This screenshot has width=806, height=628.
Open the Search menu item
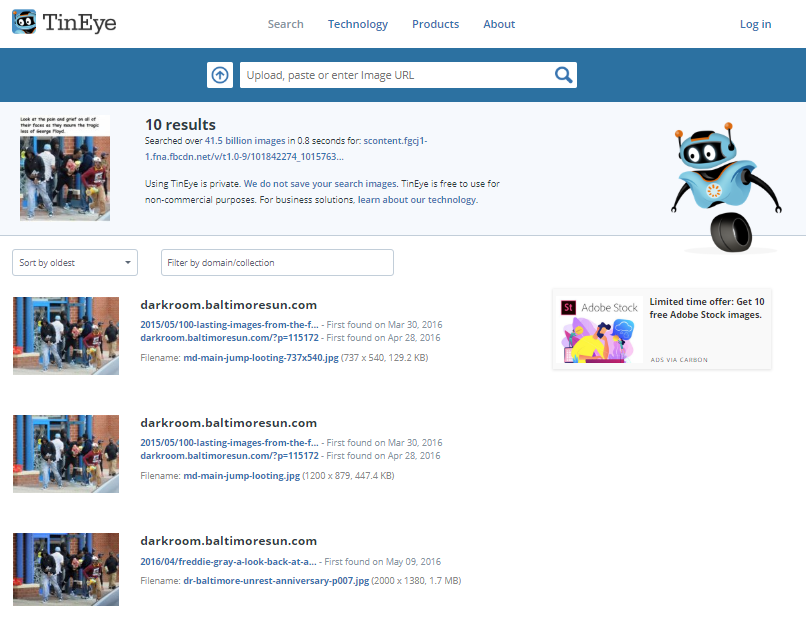(x=285, y=24)
